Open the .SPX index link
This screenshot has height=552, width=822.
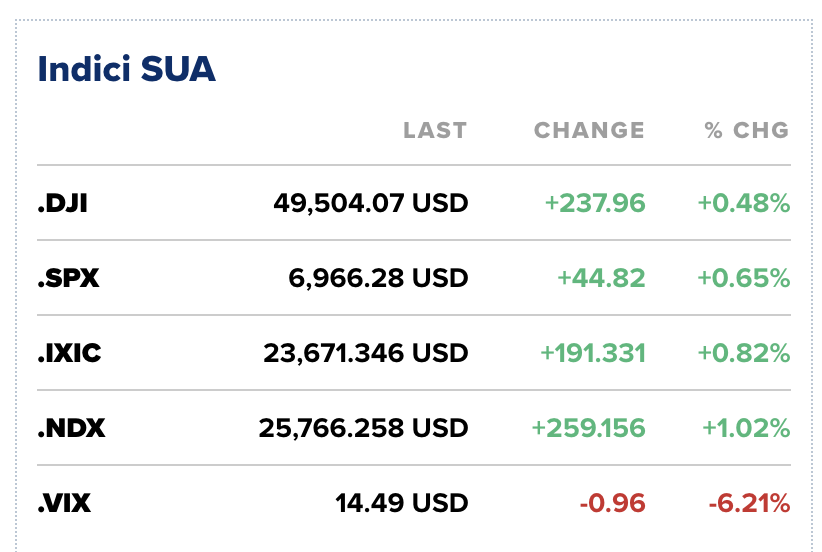coord(68,279)
